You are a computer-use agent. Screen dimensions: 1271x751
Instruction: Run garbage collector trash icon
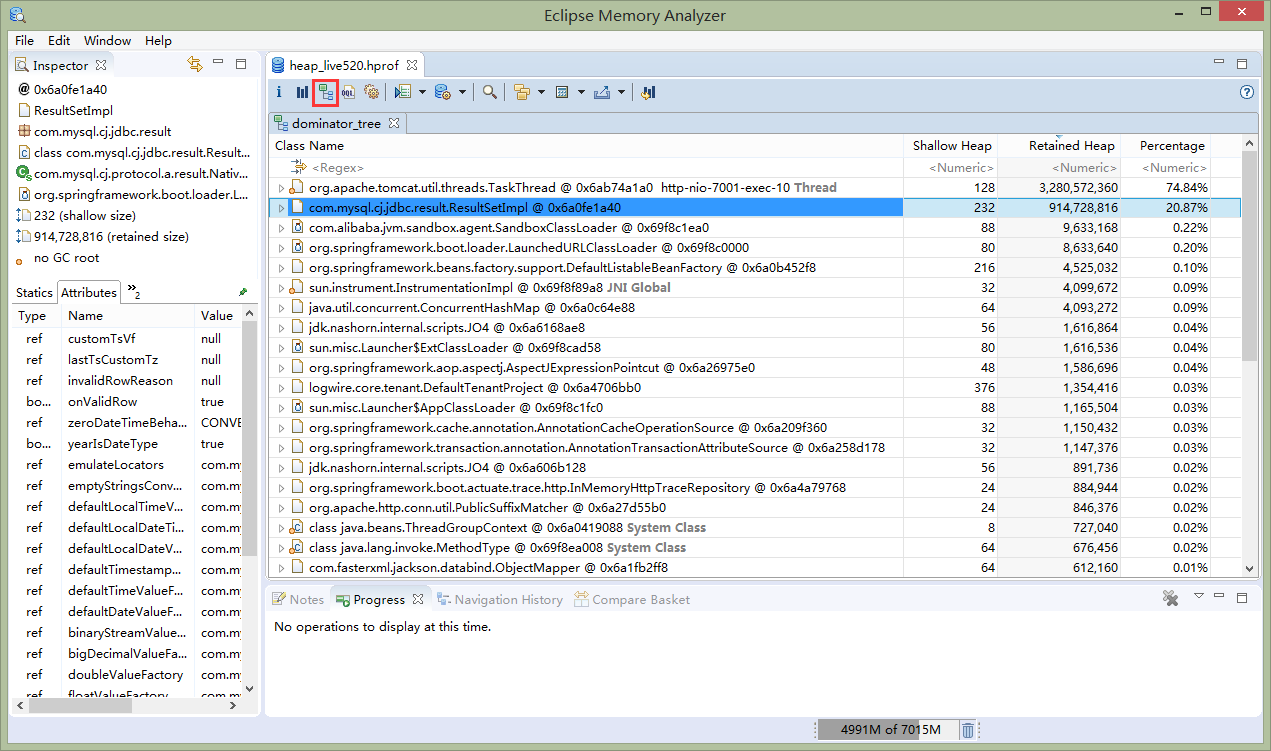click(968, 730)
